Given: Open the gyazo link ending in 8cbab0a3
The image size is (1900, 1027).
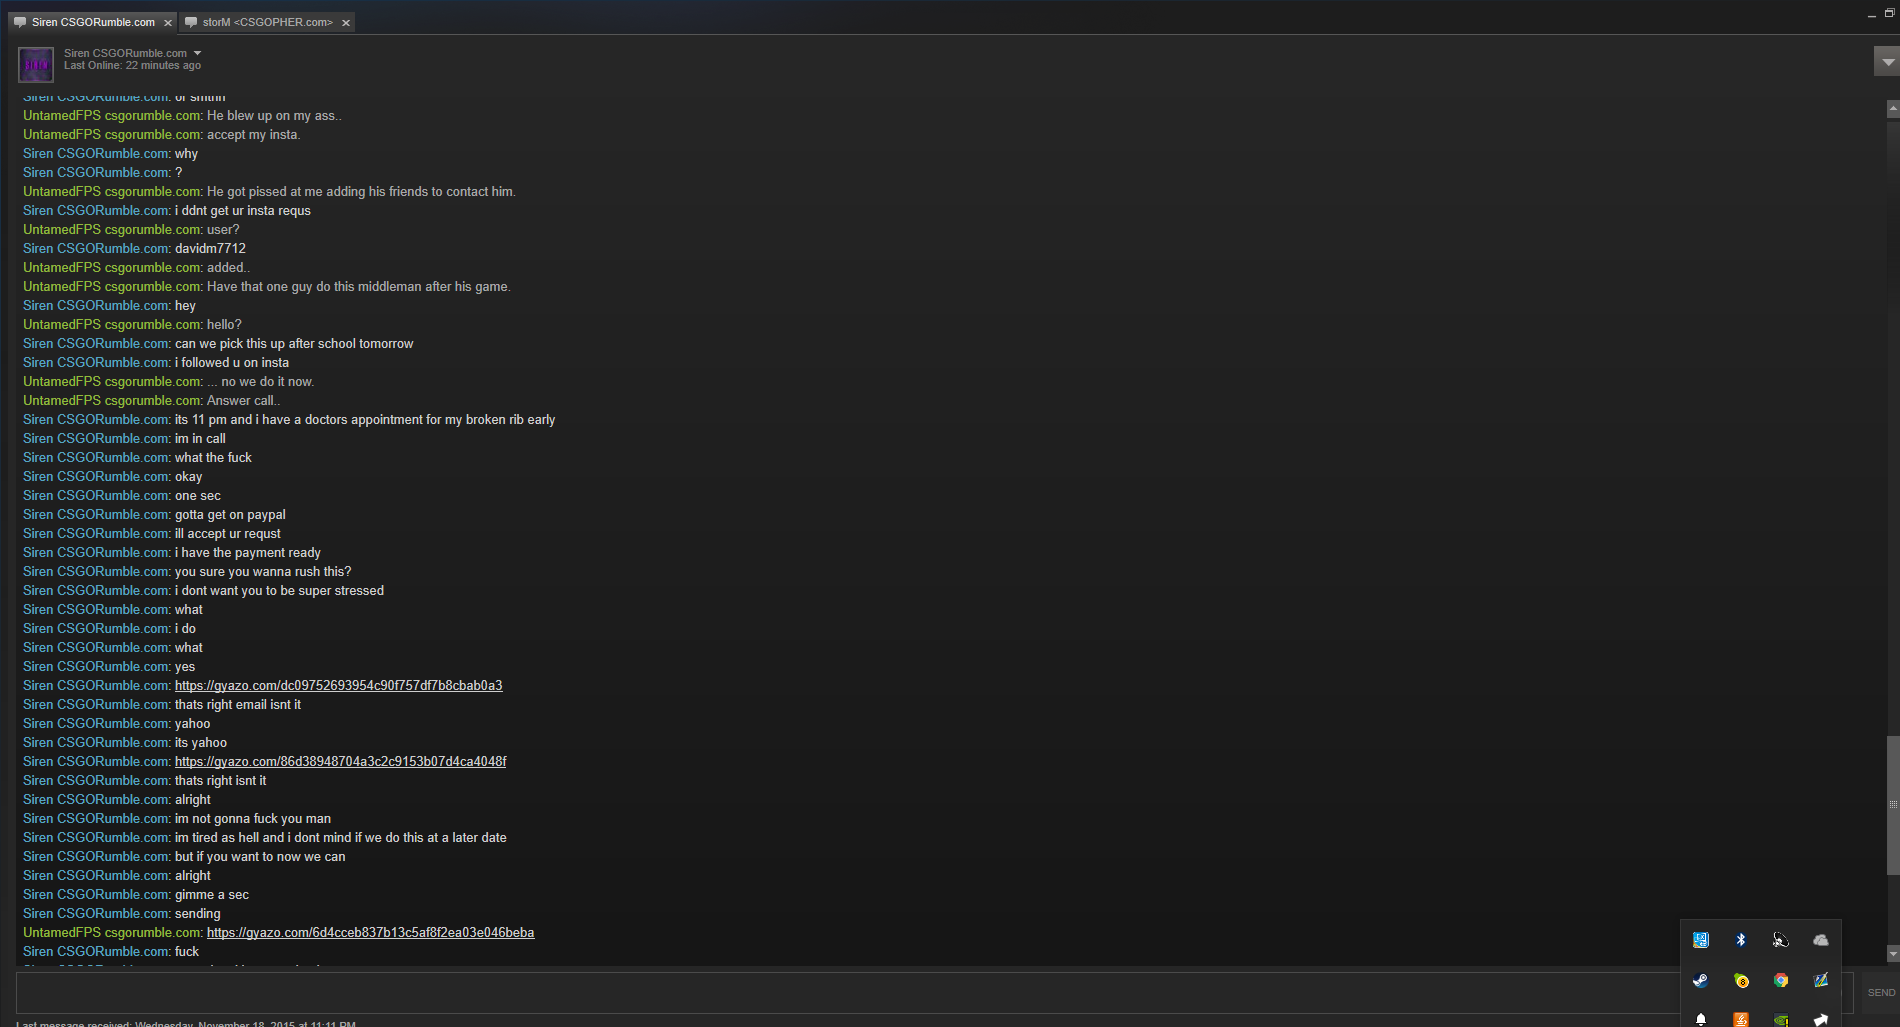Looking at the screenshot, I should [x=339, y=686].
